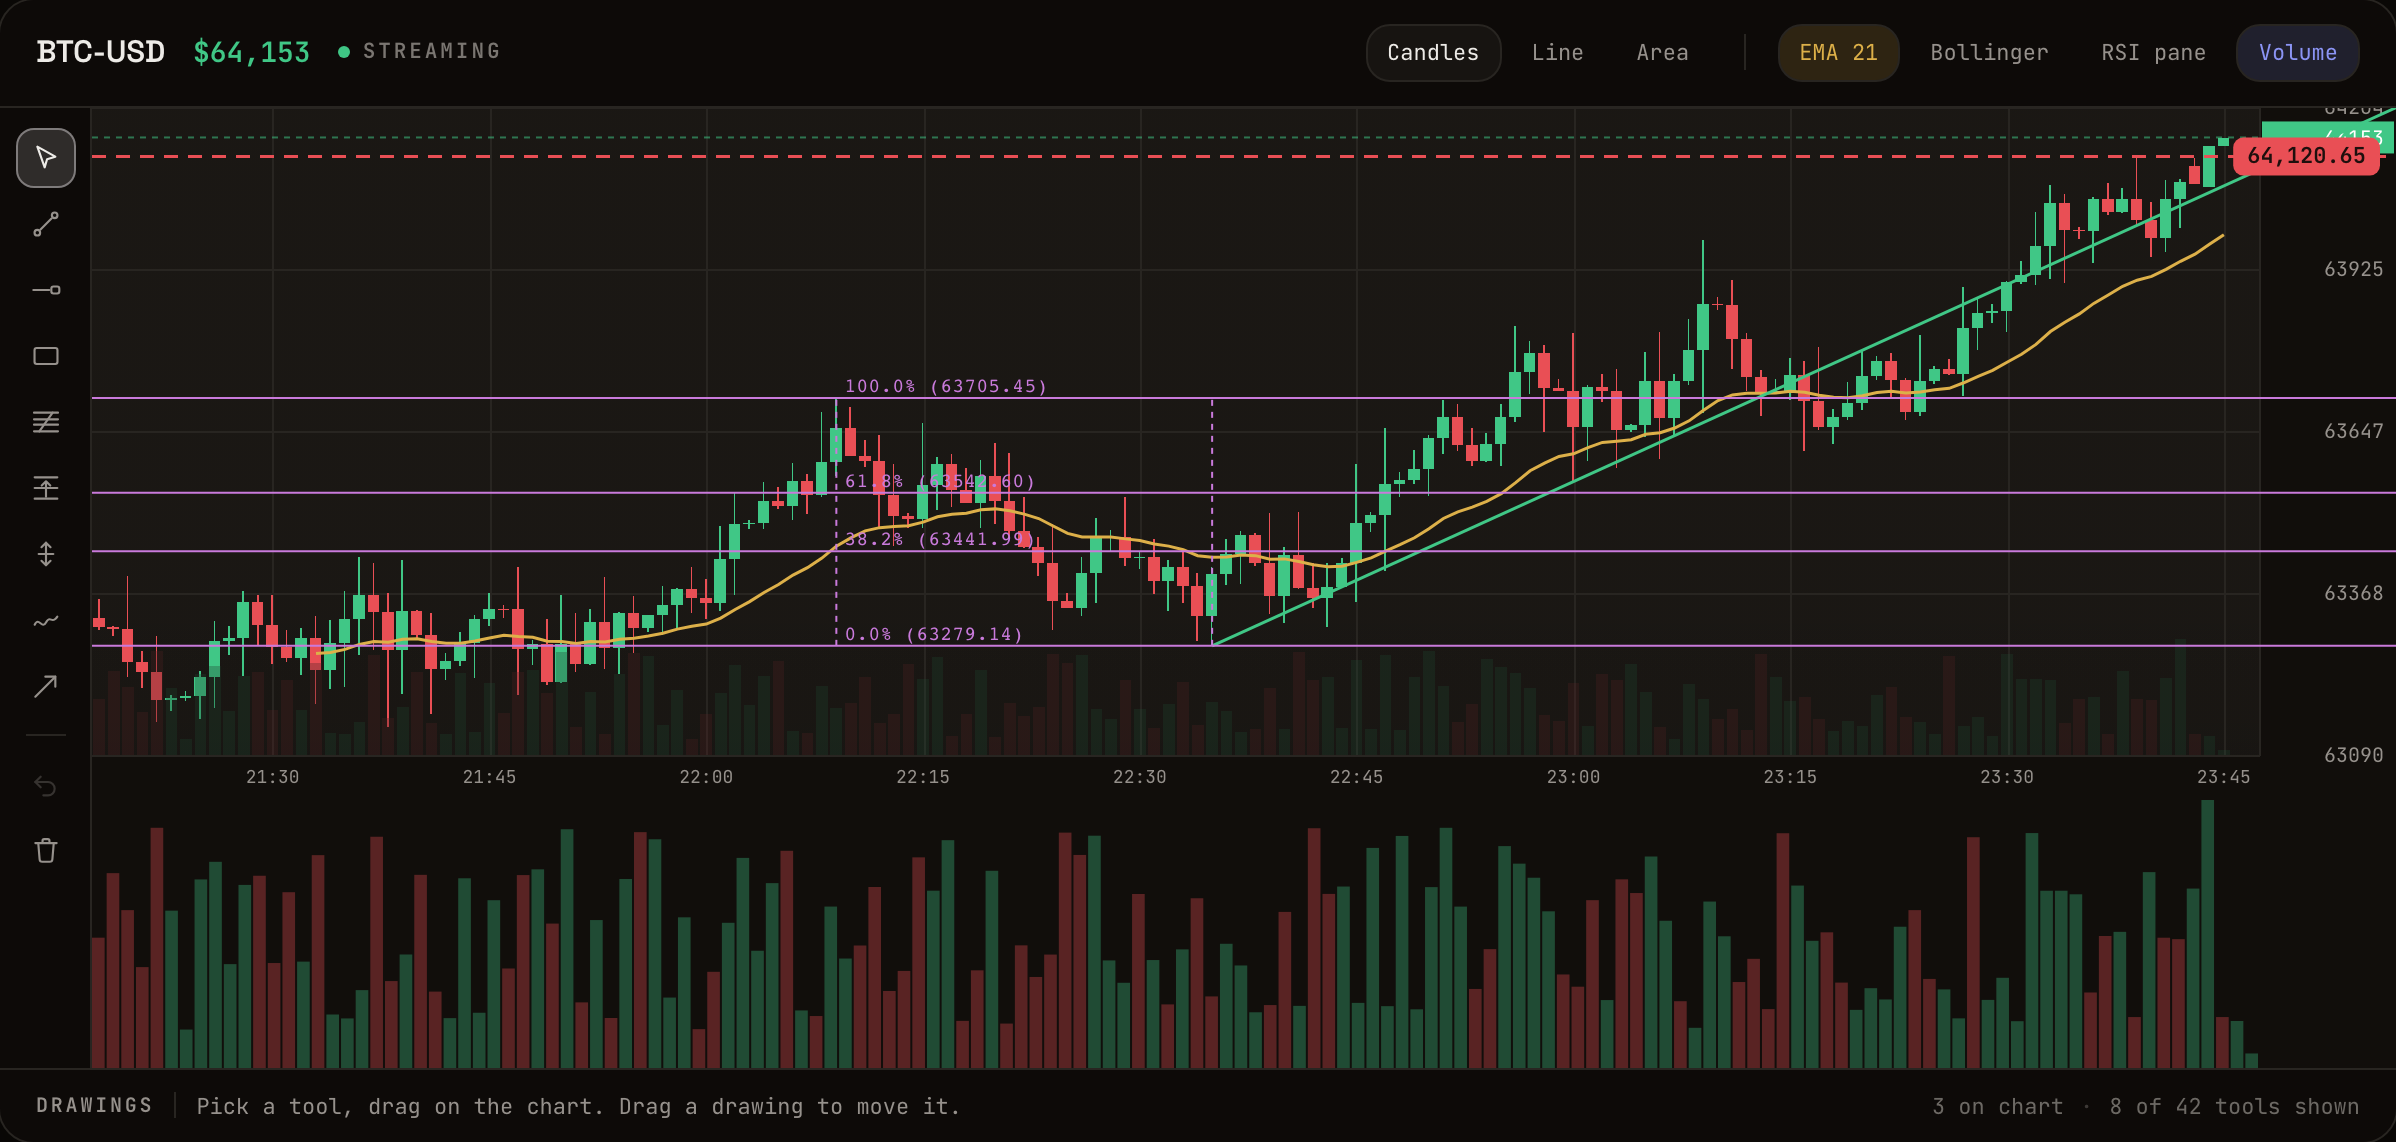2396x1142 pixels.
Task: Click the 63647 price axis label
Action: pos(2353,431)
